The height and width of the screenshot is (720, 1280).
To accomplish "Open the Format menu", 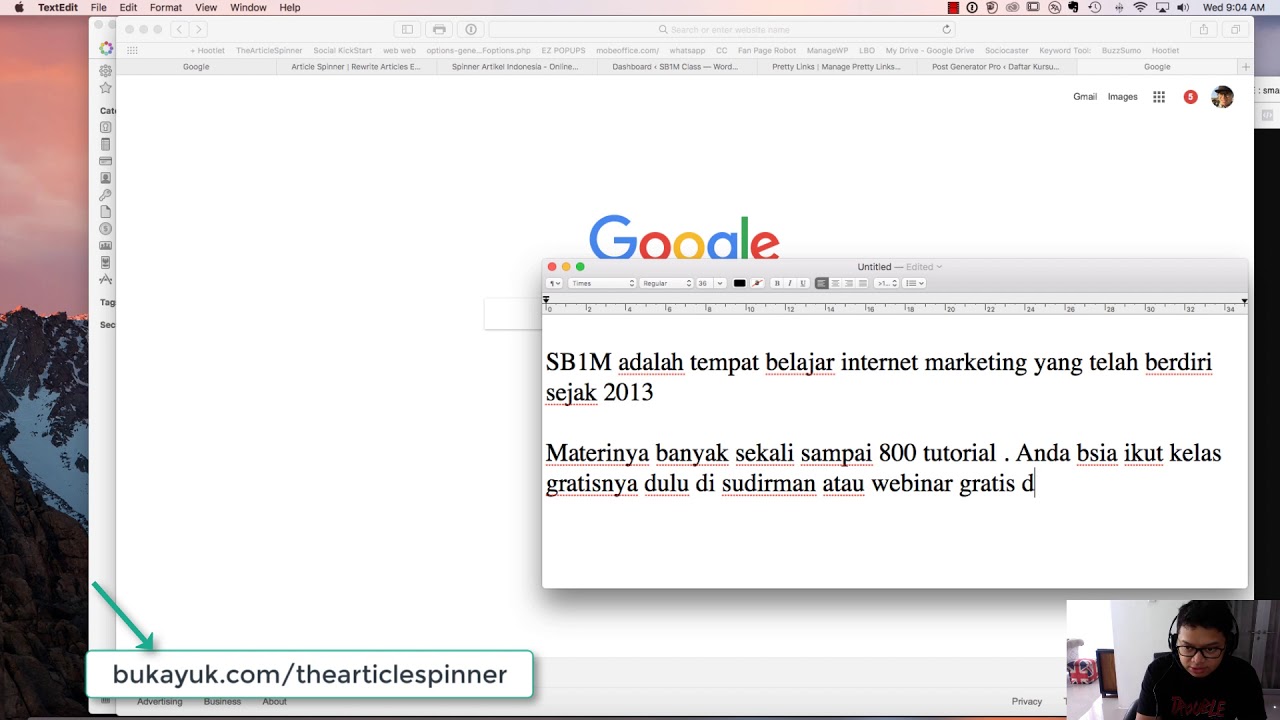I will [x=166, y=7].
